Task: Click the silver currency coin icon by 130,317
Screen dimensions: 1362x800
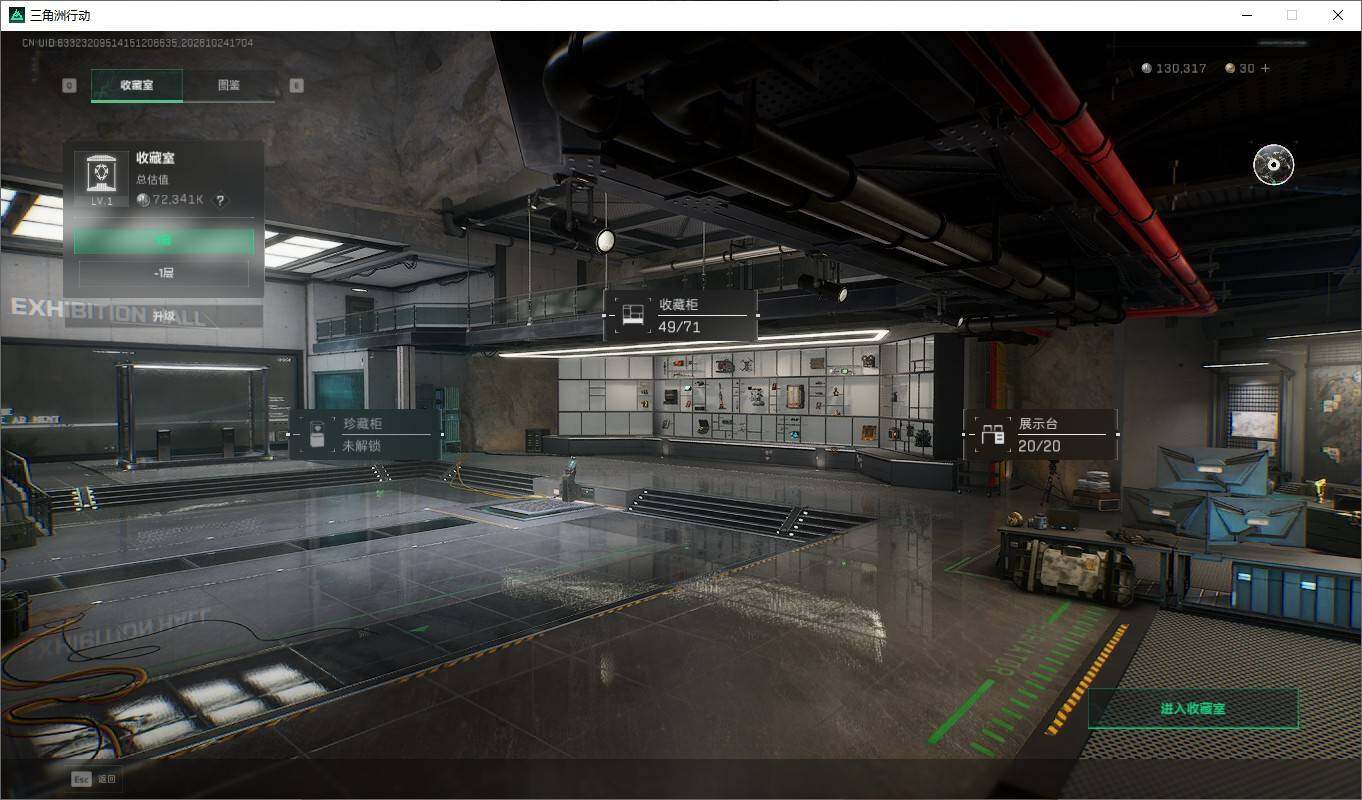Action: (x=1146, y=69)
